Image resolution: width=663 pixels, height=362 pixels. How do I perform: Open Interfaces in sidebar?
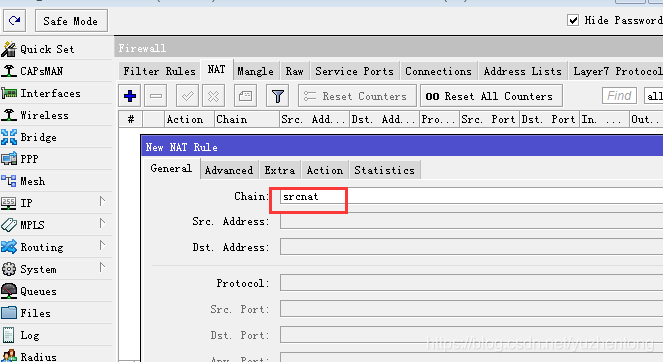(41, 93)
